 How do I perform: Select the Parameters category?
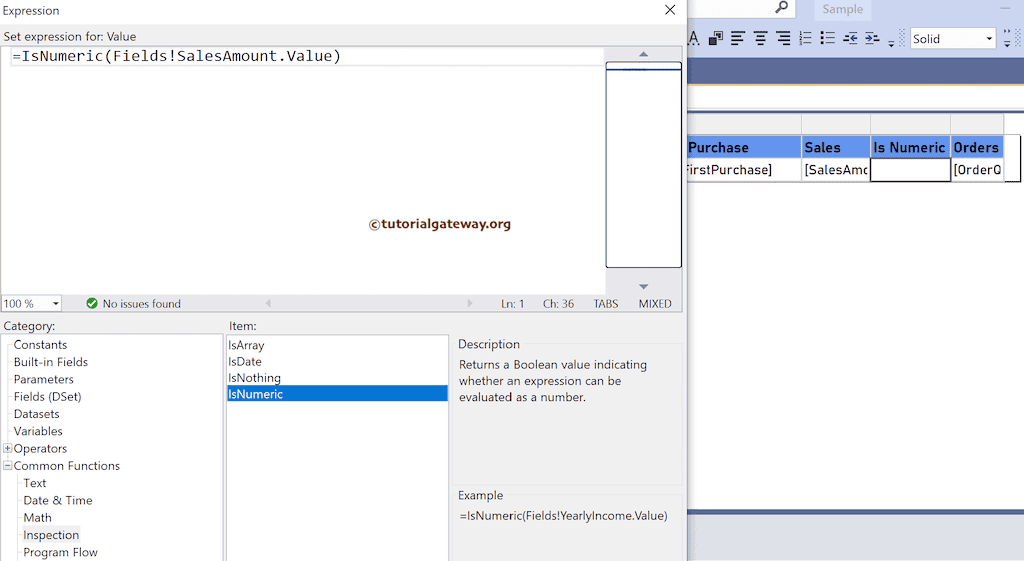[x=44, y=379]
